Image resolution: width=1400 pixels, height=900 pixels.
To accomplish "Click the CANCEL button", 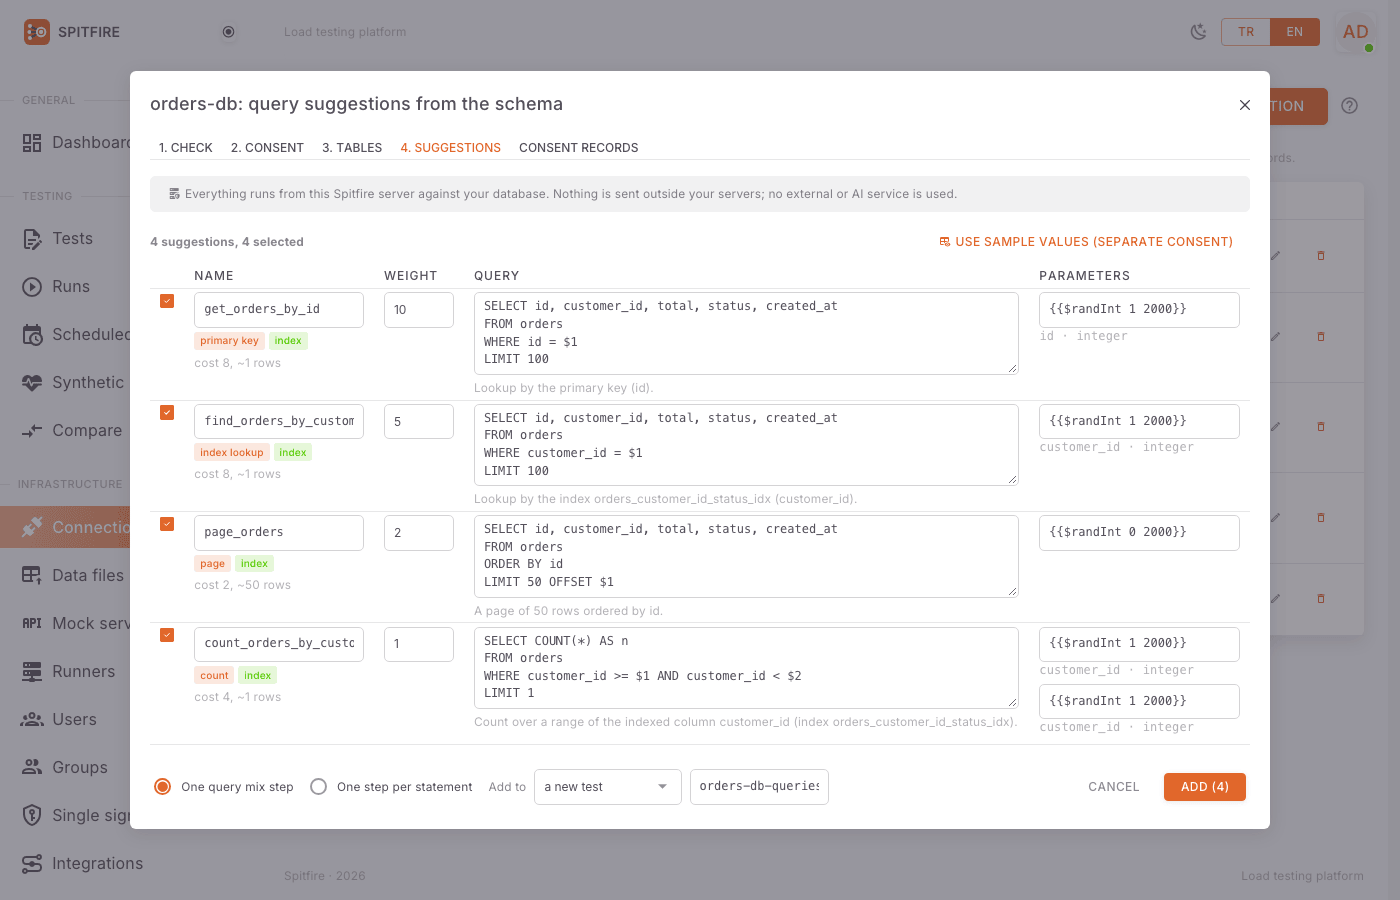I will [x=1114, y=787].
